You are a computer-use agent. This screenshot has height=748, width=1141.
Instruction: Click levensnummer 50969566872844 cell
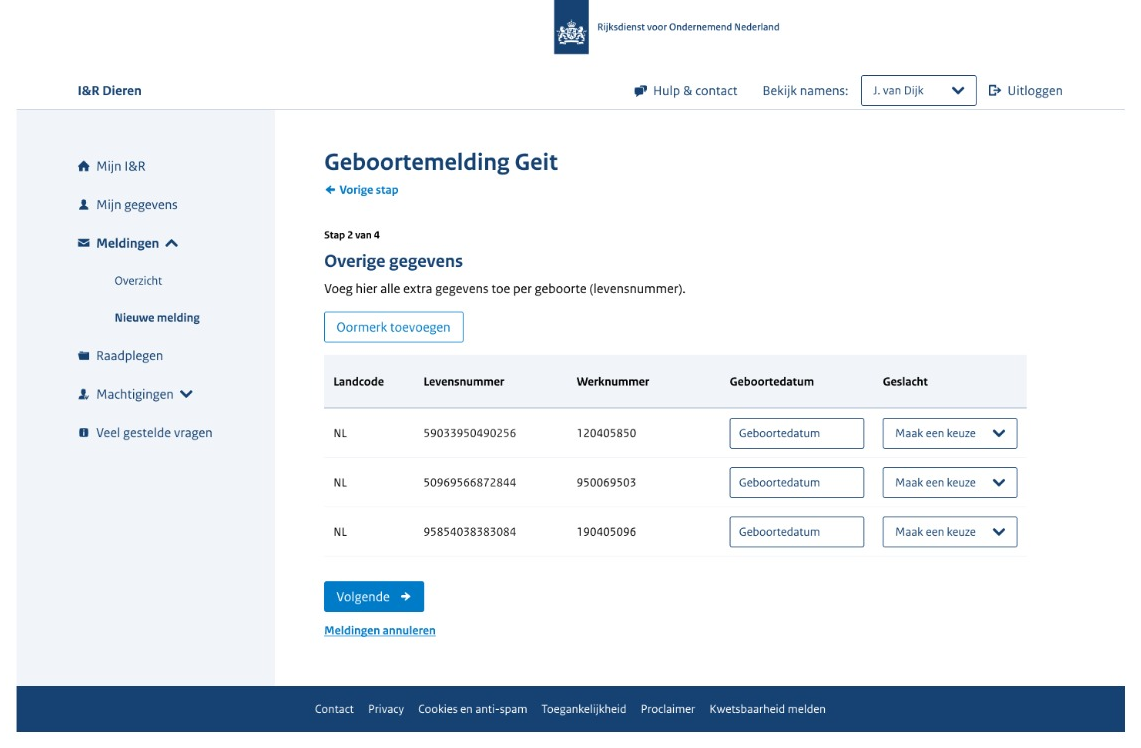(469, 482)
